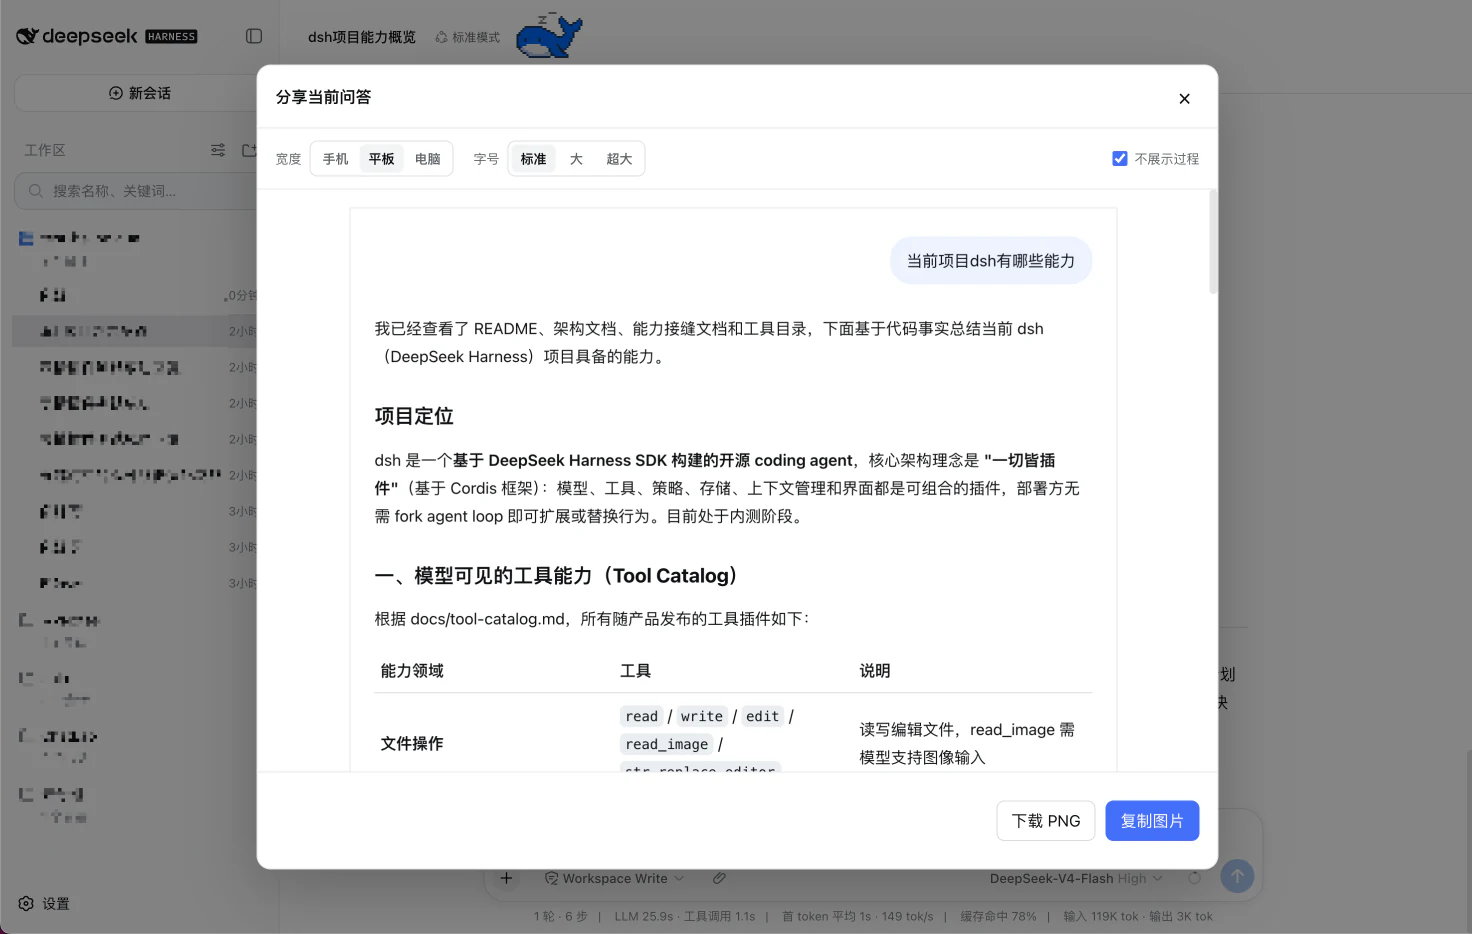
Task: Click the 工作区 section label
Action: click(x=45, y=150)
